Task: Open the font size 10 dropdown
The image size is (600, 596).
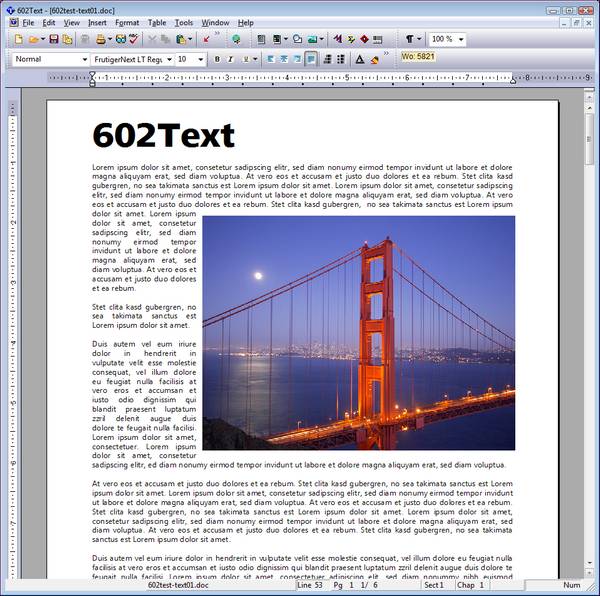Action: [x=201, y=60]
